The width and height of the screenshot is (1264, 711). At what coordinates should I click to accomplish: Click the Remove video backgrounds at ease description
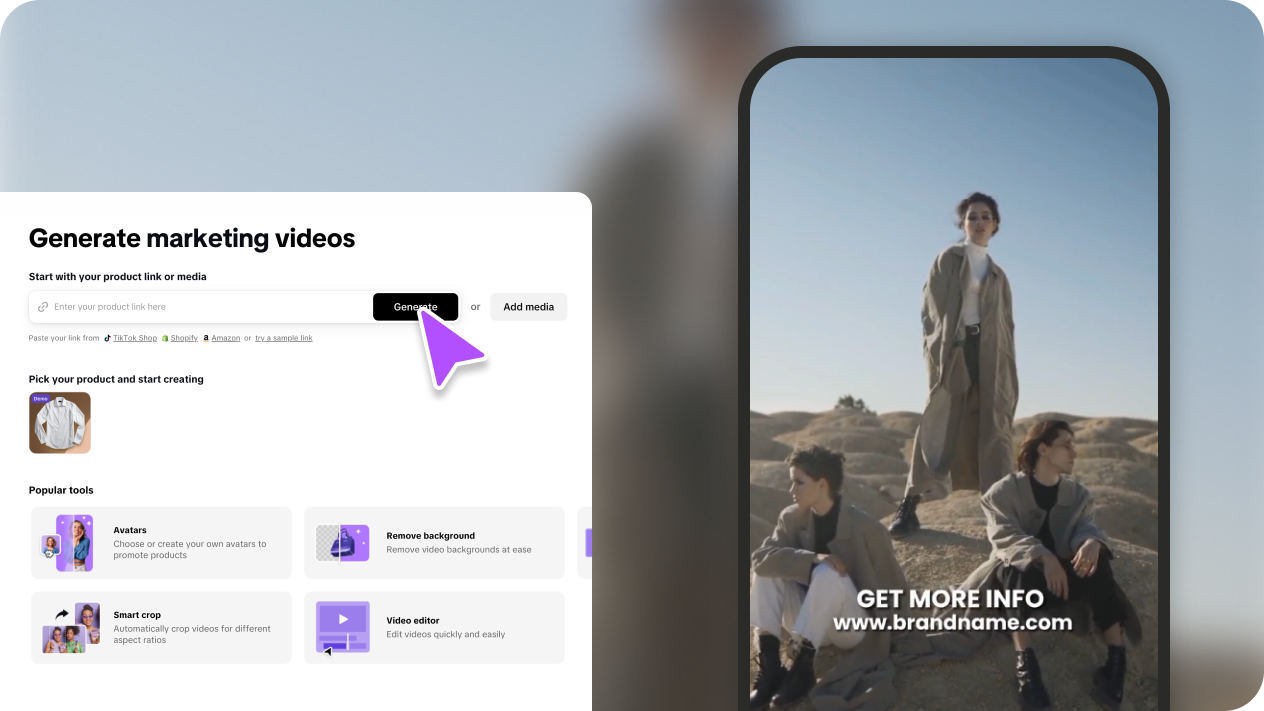(x=459, y=549)
